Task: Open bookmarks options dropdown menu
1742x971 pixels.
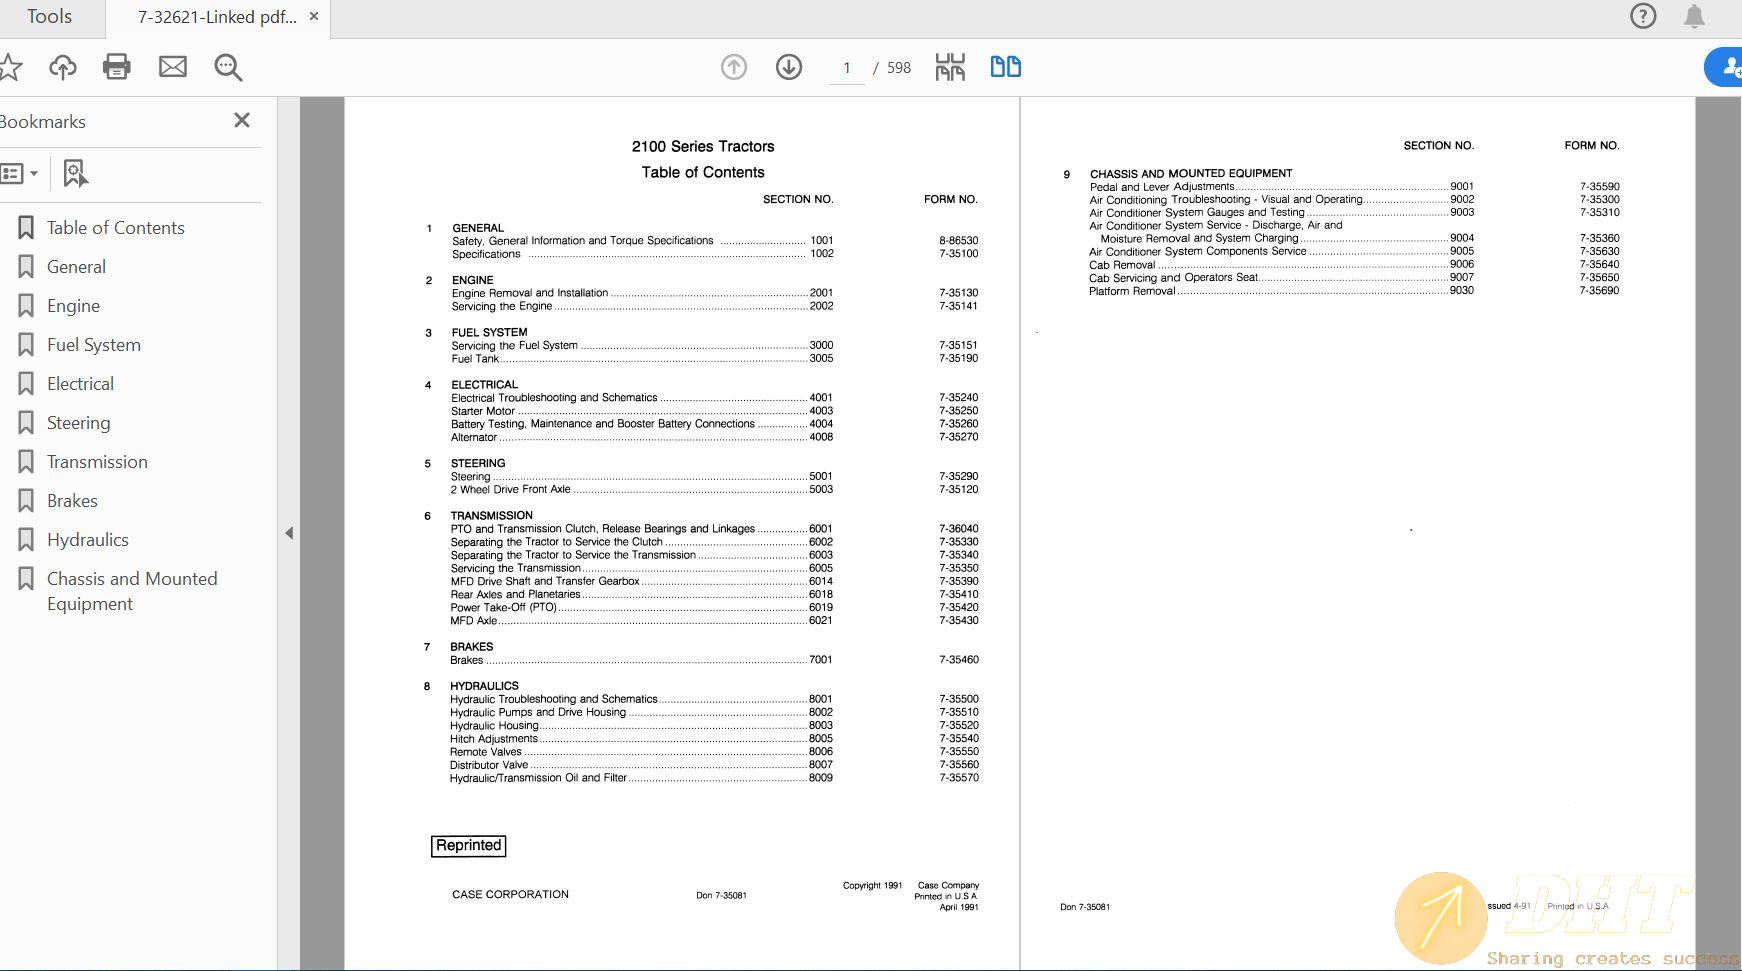Action: pyautogui.click(x=20, y=173)
